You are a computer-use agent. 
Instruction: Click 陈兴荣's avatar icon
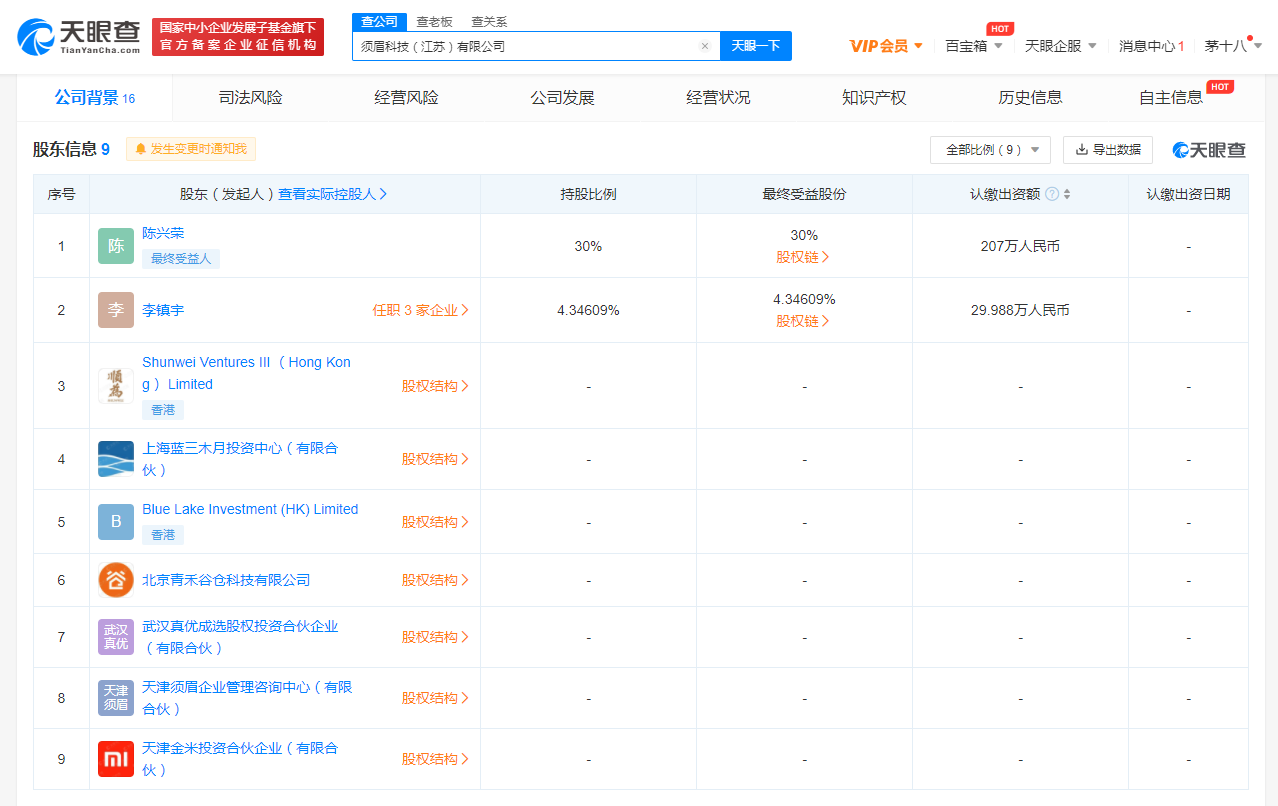pos(115,245)
